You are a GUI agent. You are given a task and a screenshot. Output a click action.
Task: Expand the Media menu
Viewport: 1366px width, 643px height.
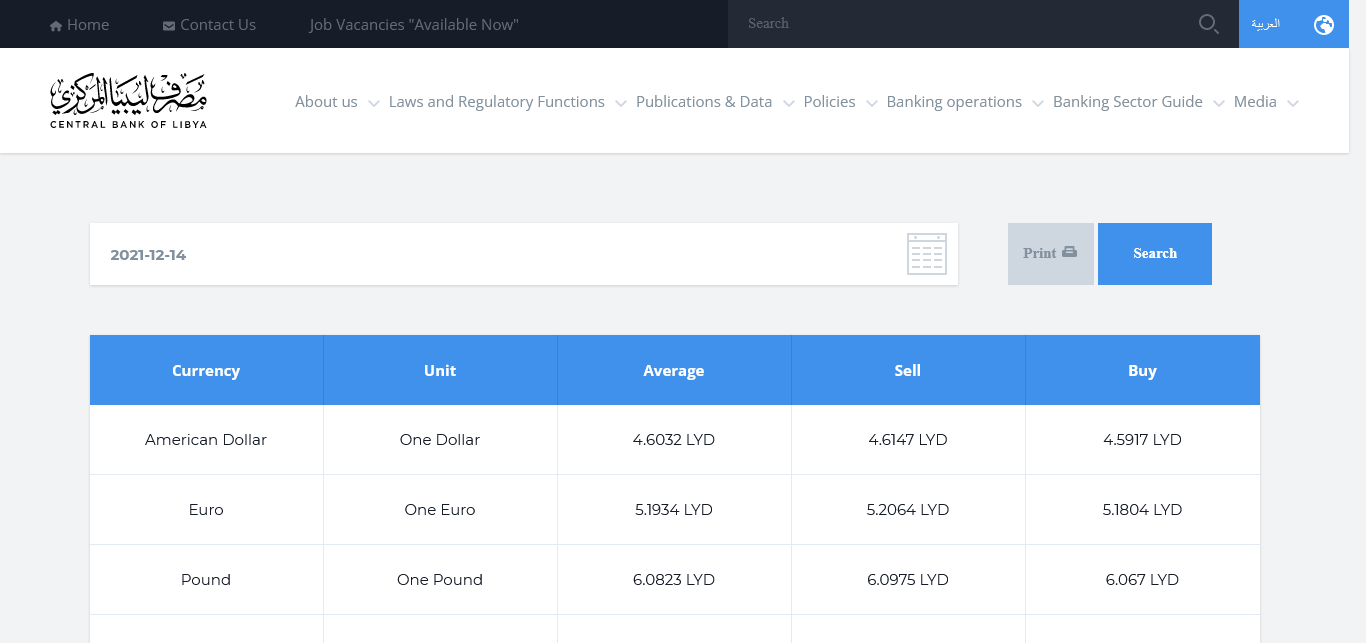click(x=1265, y=102)
